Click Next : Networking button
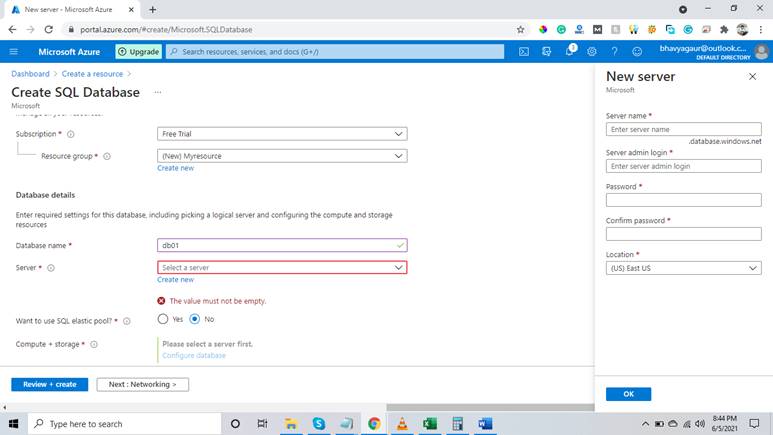 click(142, 384)
